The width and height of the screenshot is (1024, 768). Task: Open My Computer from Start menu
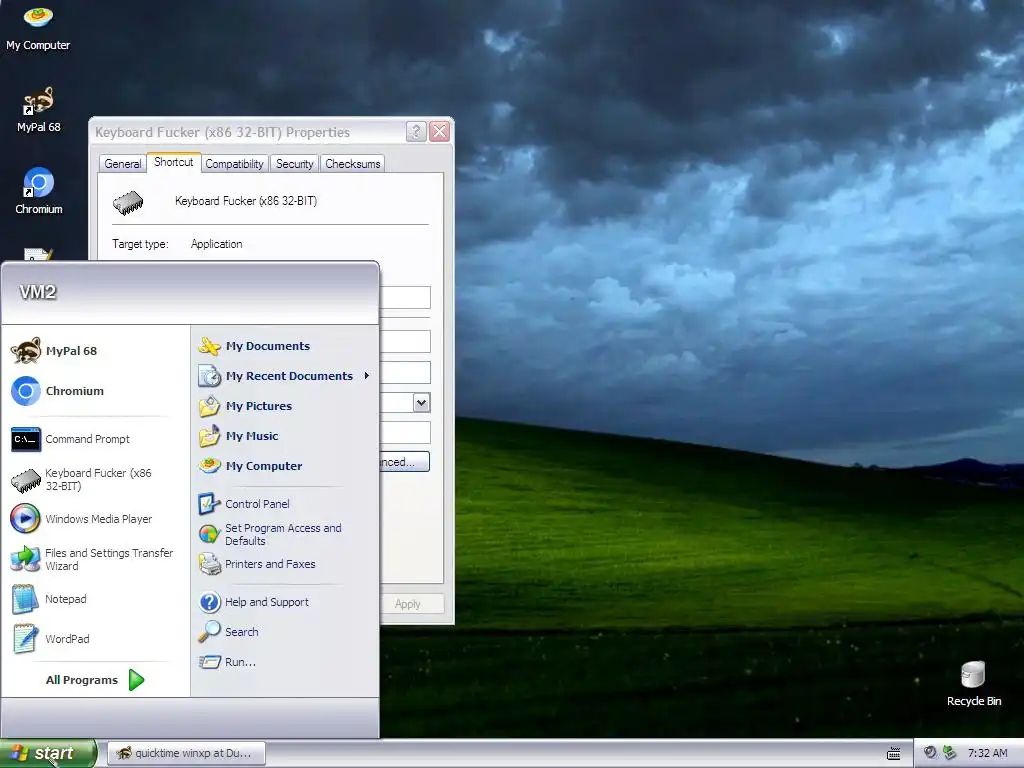click(x=285, y=466)
